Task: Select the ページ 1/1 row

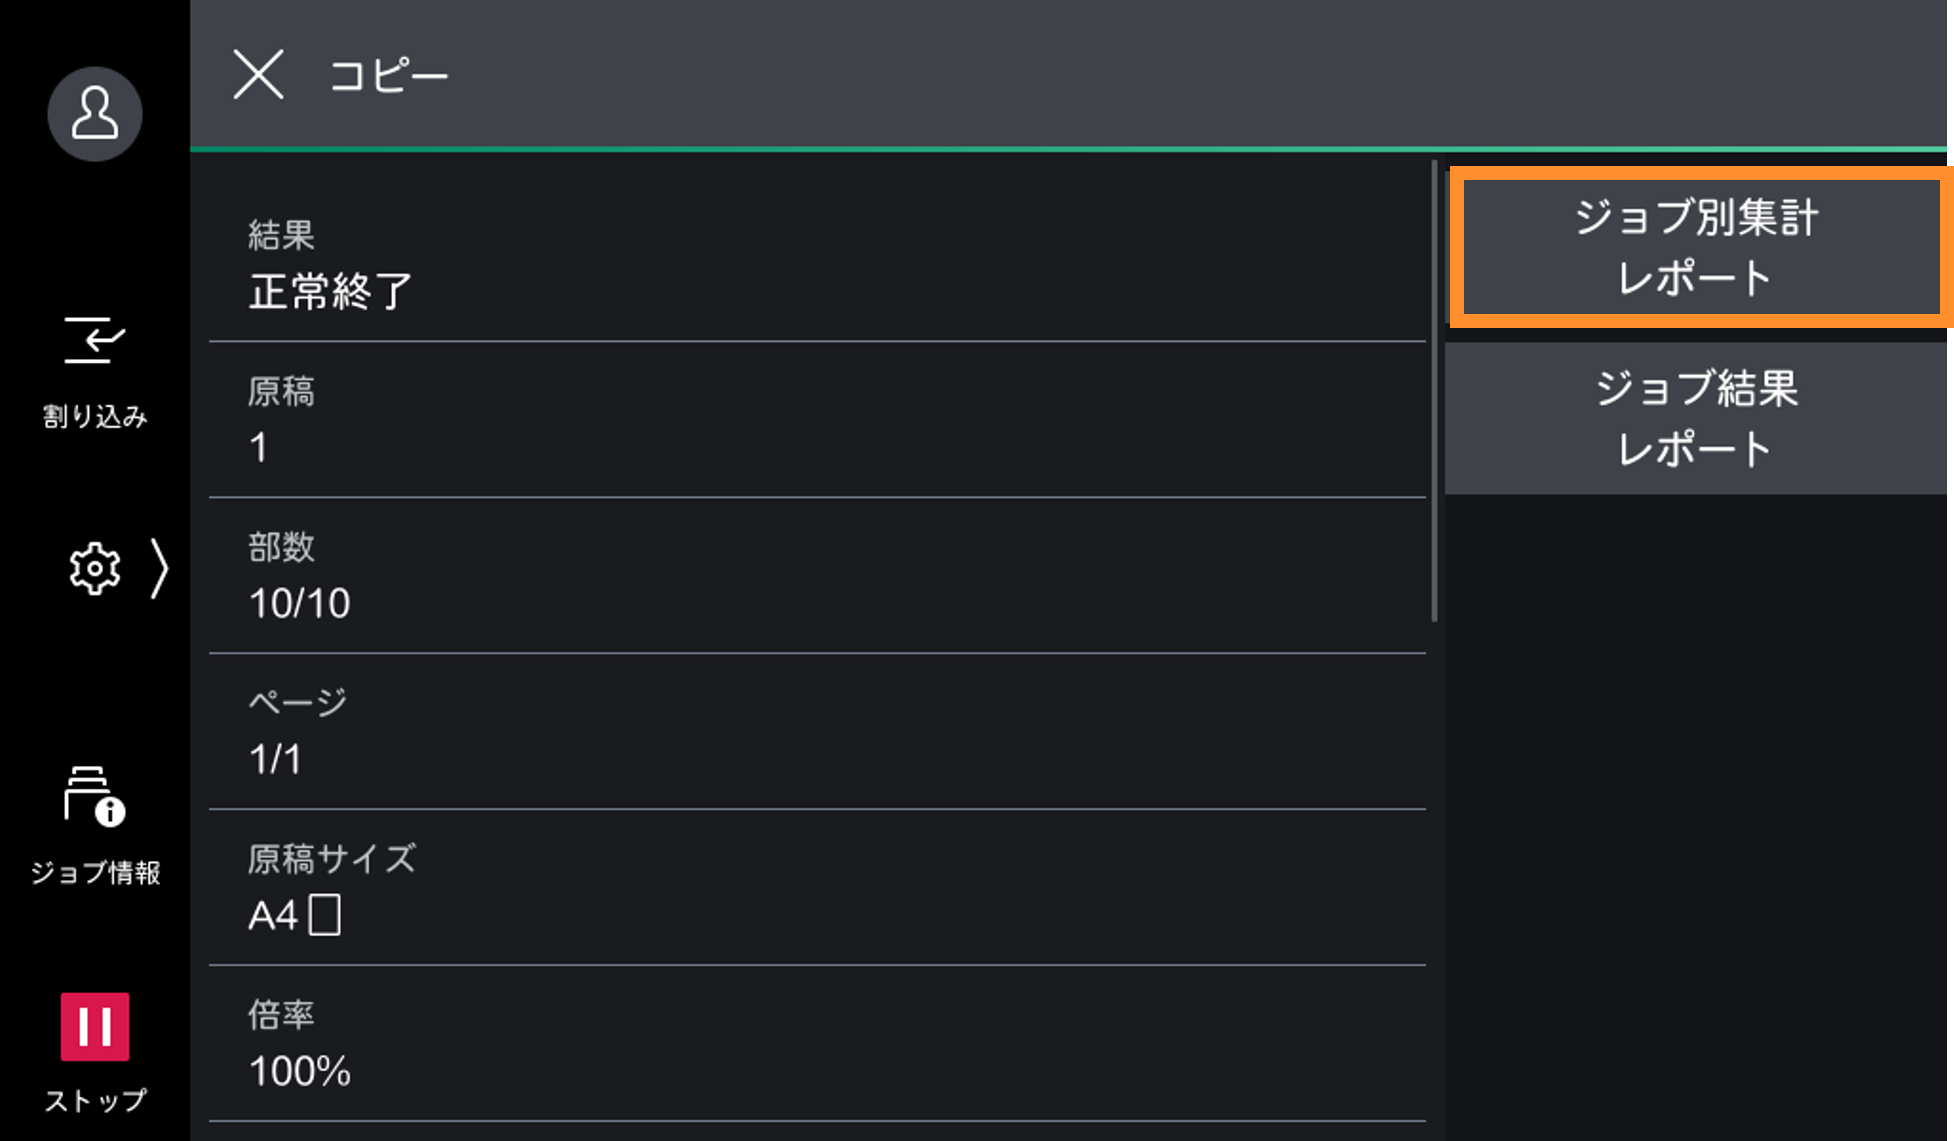Action: [816, 732]
